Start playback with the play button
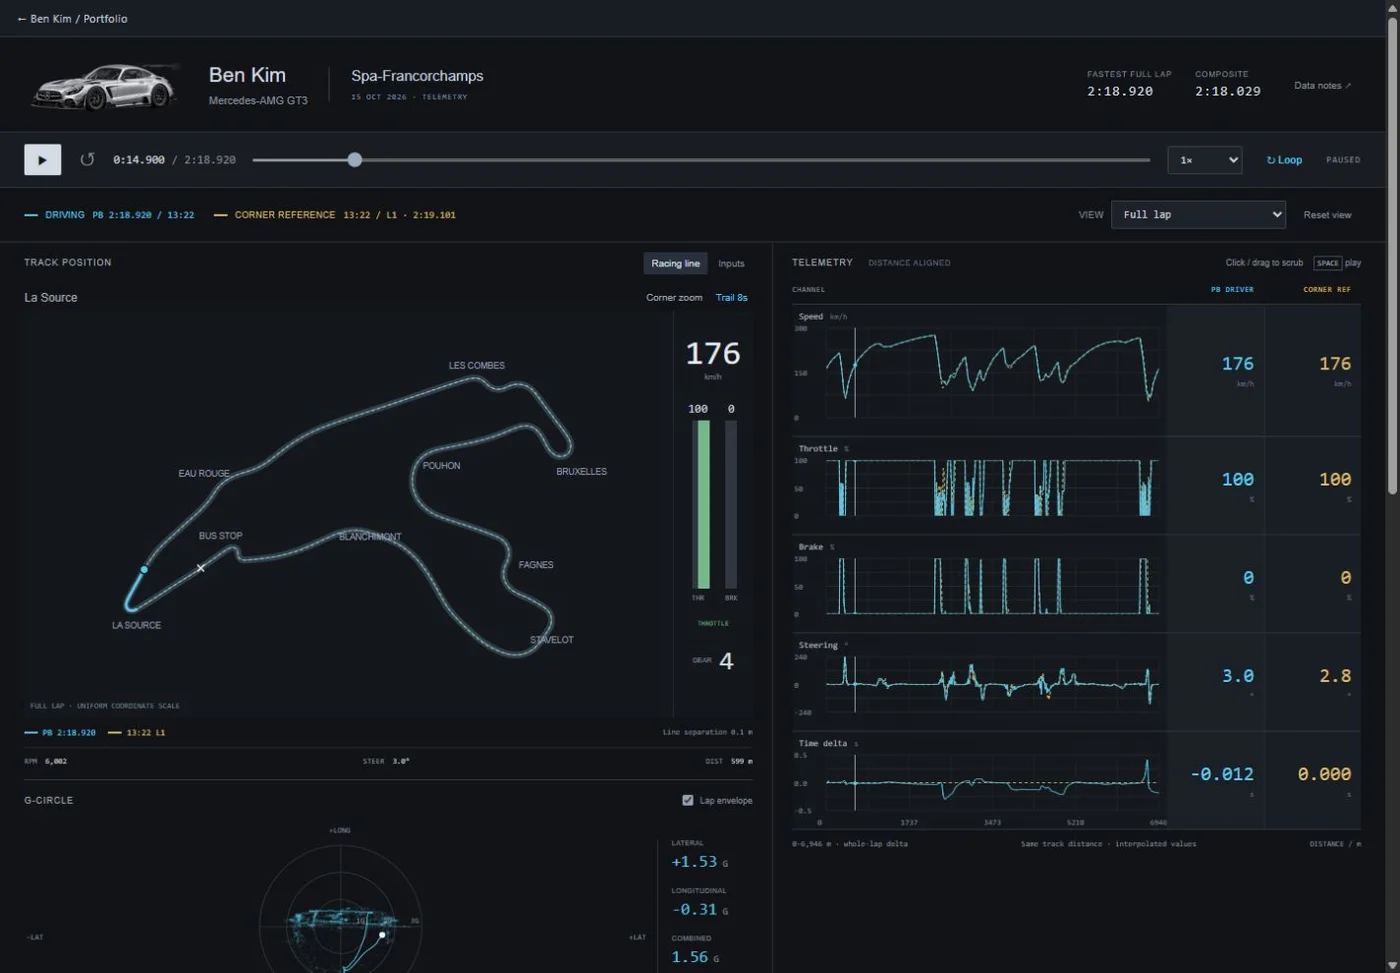Image resolution: width=1400 pixels, height=973 pixels. (42, 160)
